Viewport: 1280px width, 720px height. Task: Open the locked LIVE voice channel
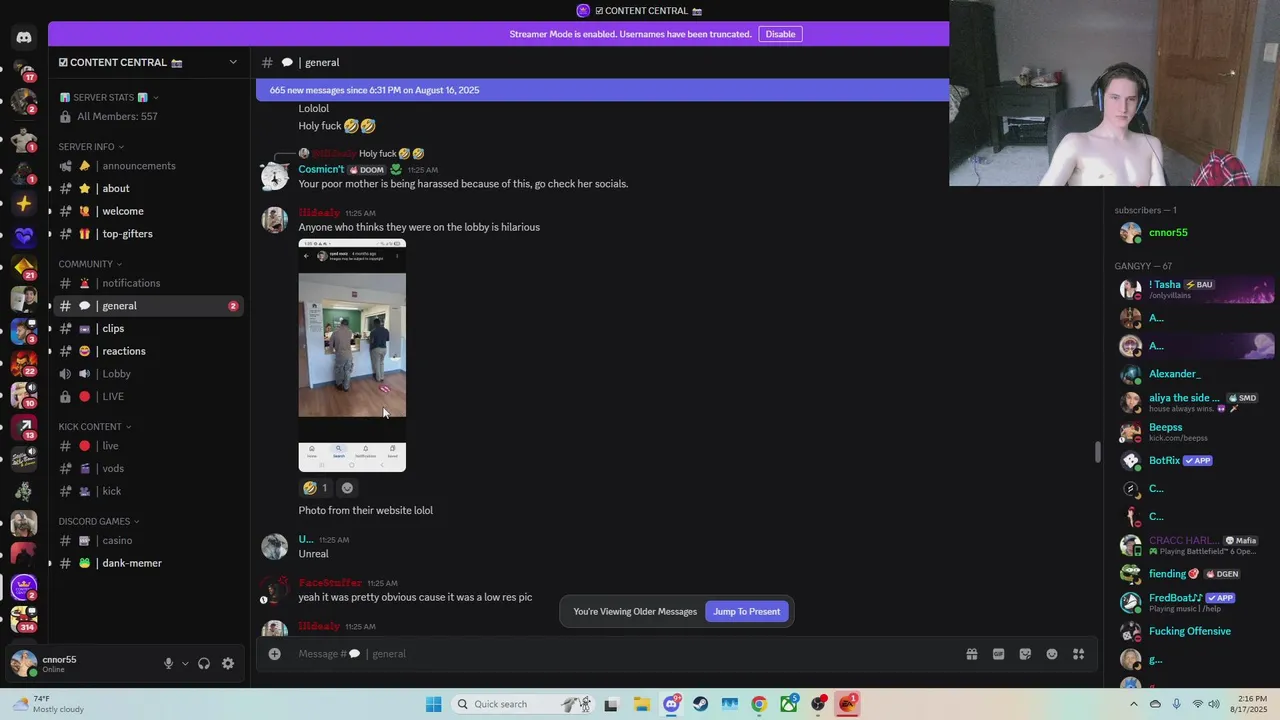147,396
